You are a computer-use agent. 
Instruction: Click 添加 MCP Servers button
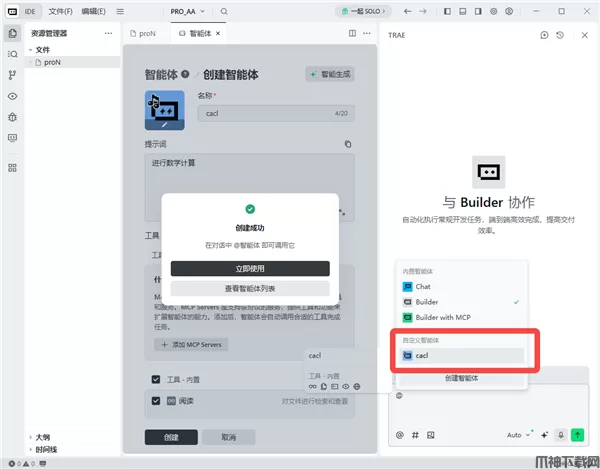coord(191,344)
